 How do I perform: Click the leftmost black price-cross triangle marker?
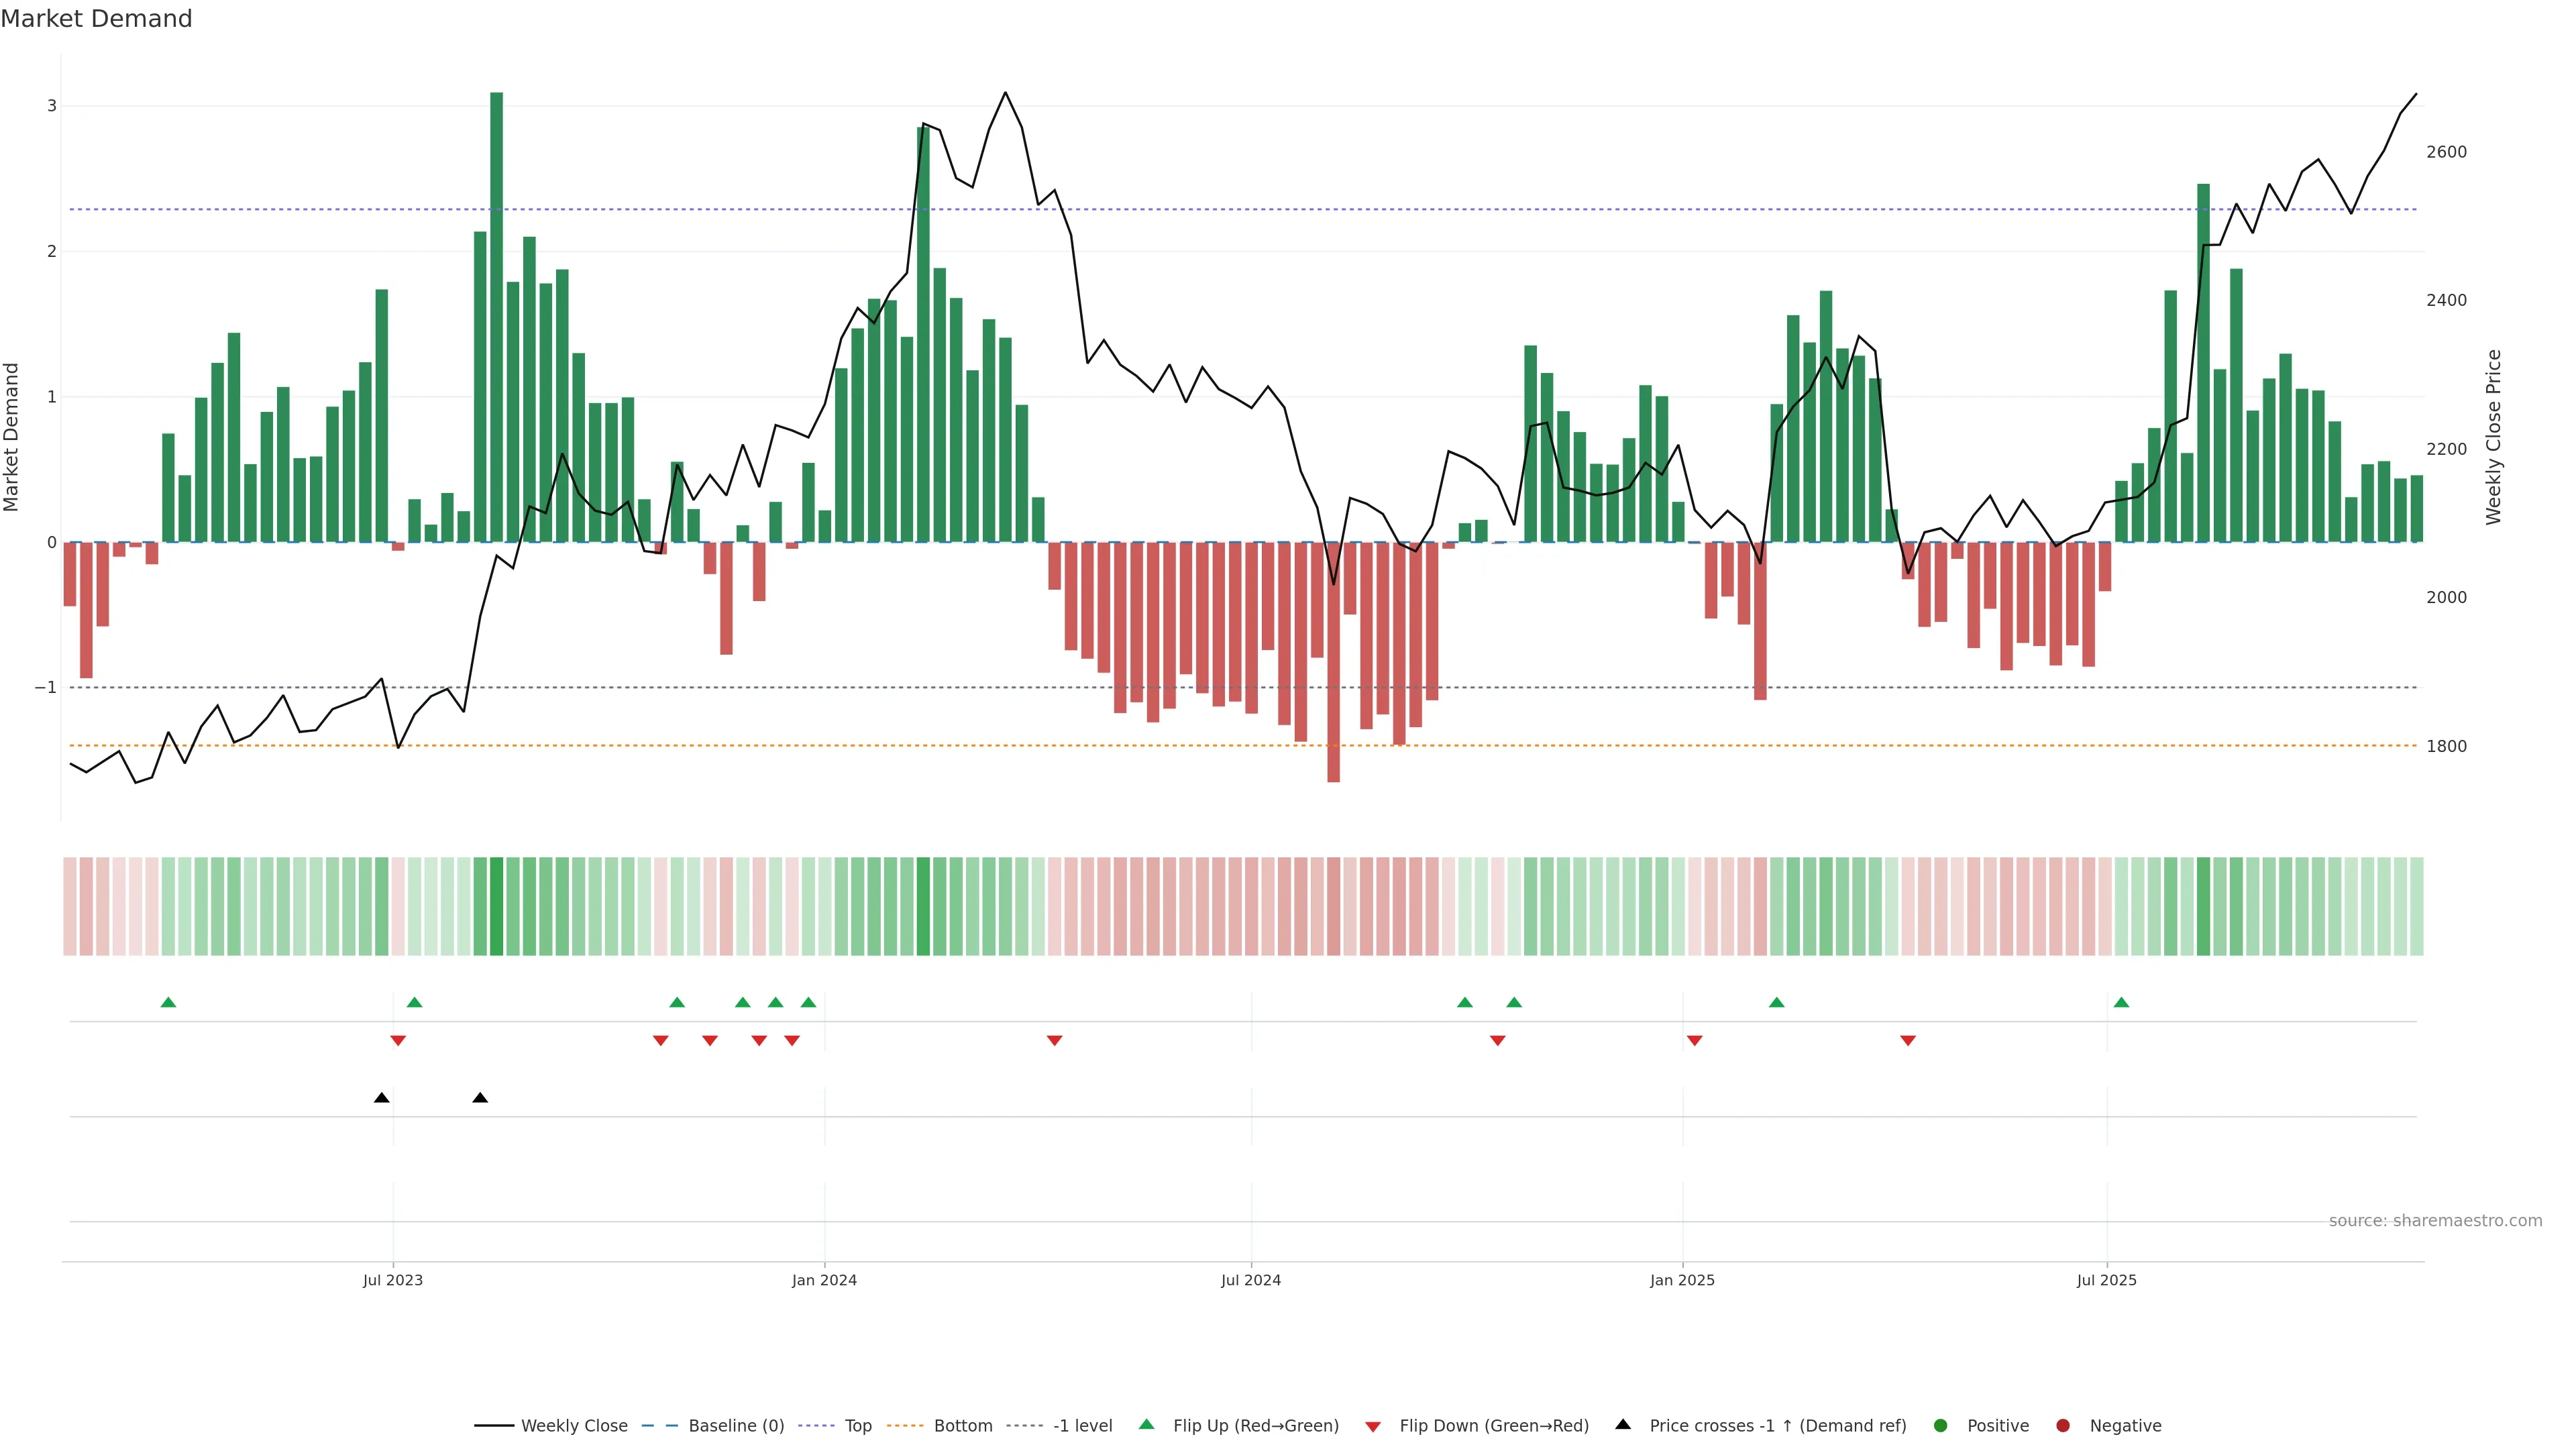click(x=381, y=1098)
